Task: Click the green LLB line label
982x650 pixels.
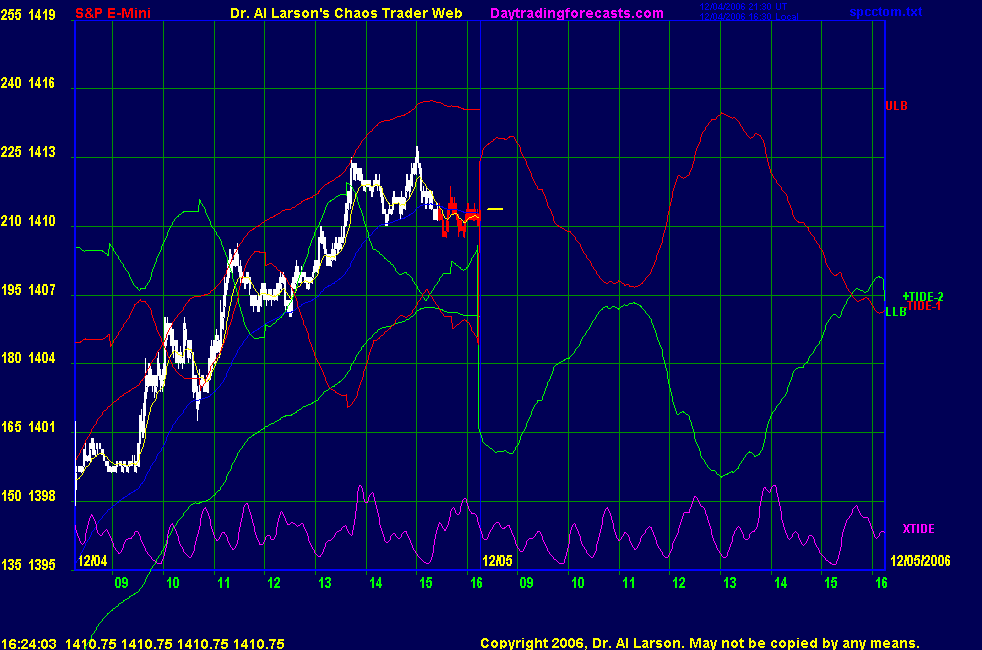Action: point(896,312)
